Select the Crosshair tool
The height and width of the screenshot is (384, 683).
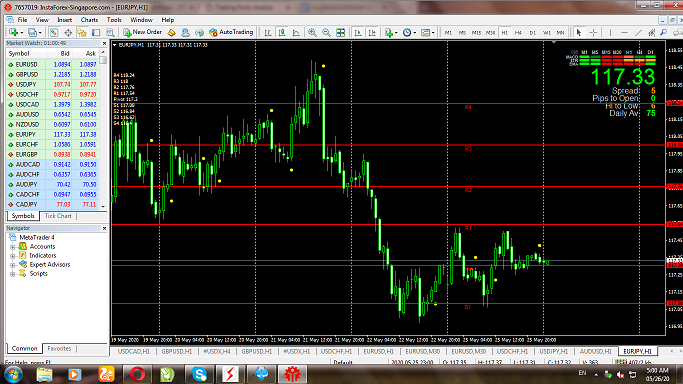593,32
